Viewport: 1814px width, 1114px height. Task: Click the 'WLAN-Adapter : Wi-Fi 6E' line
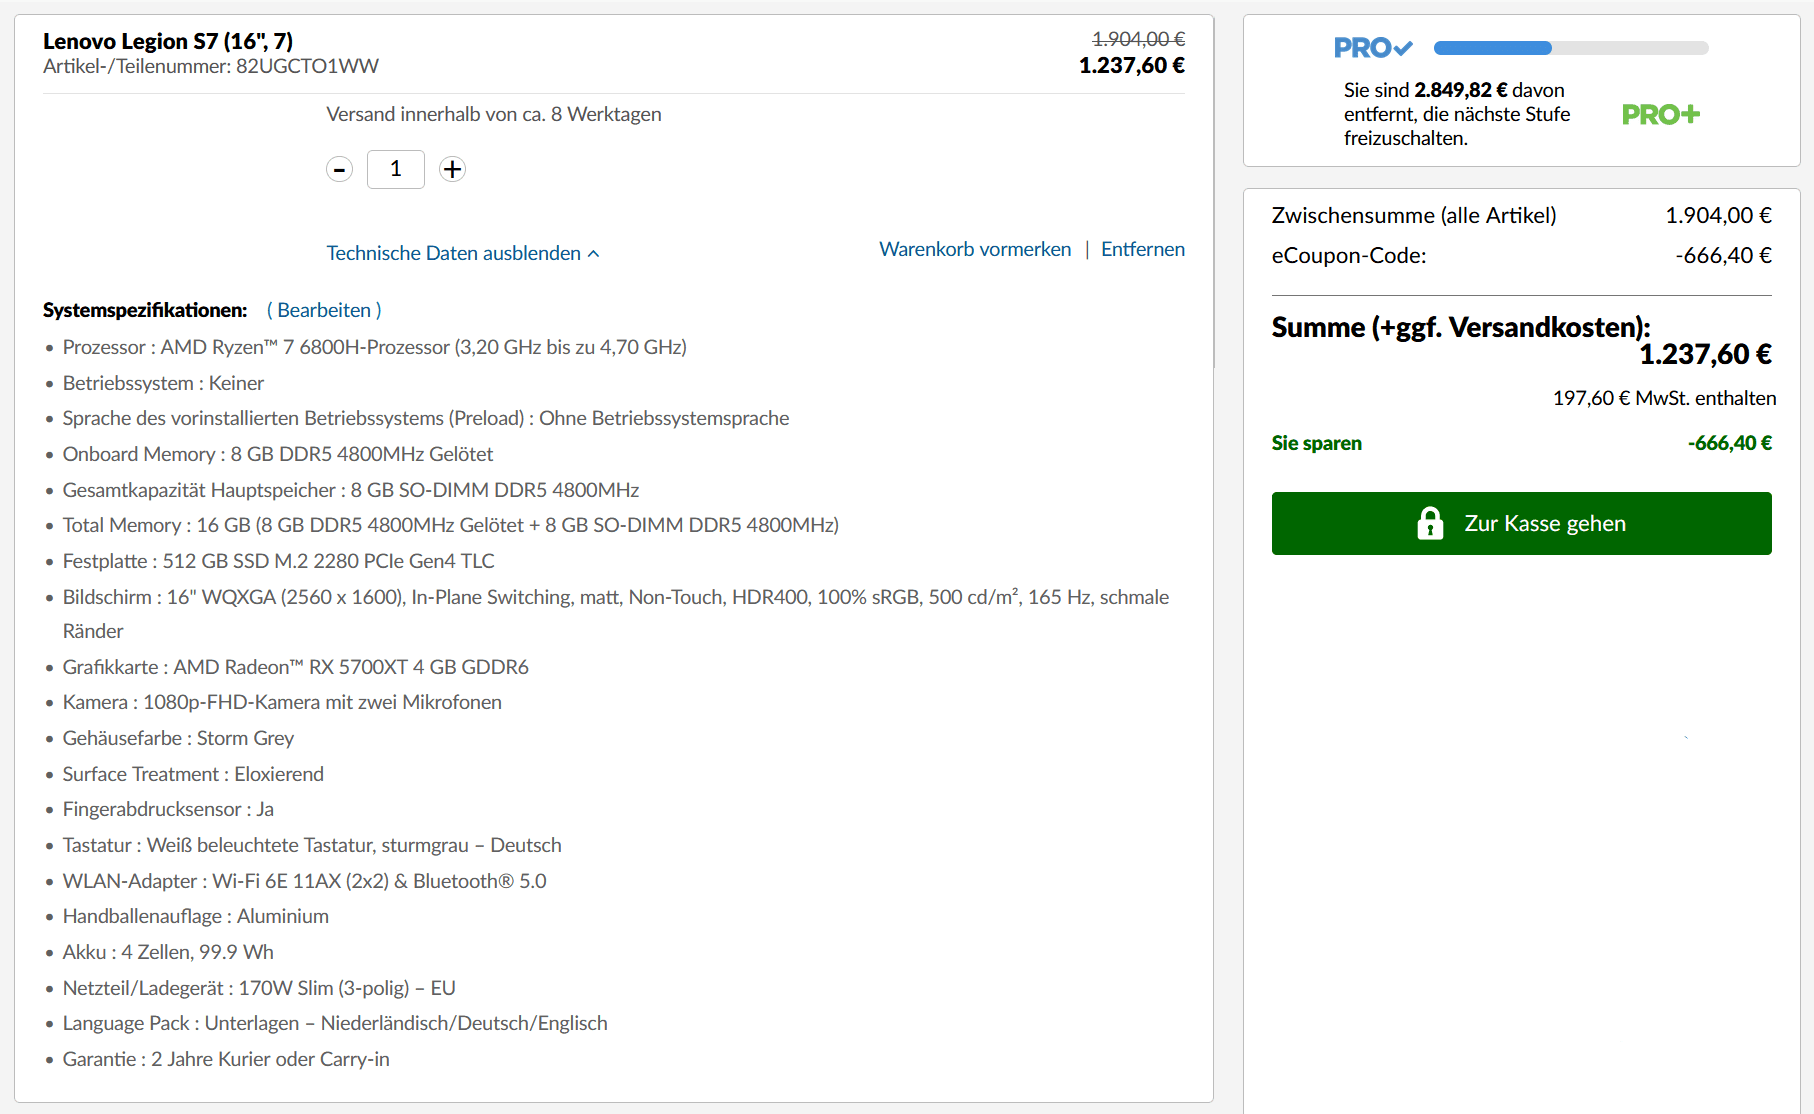click(305, 881)
